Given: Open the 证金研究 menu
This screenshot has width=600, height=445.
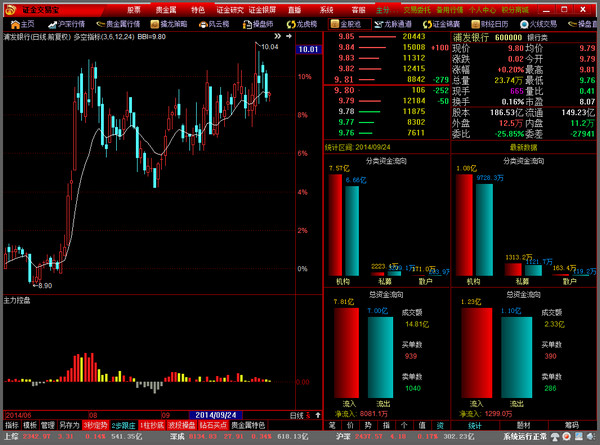Looking at the screenshot, I should [230, 10].
